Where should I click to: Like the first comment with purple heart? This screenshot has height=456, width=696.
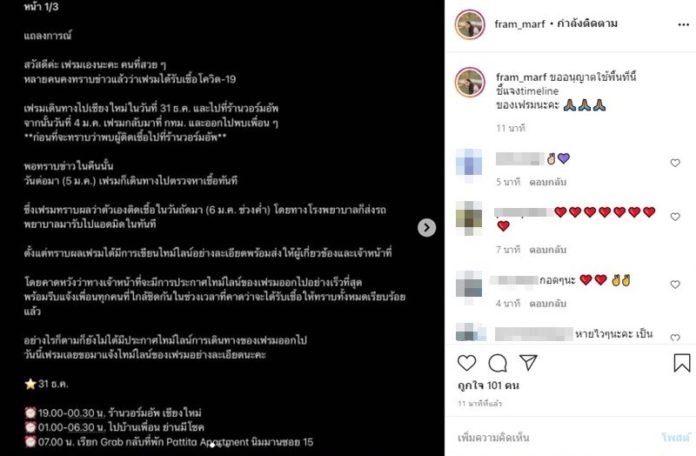click(675, 163)
